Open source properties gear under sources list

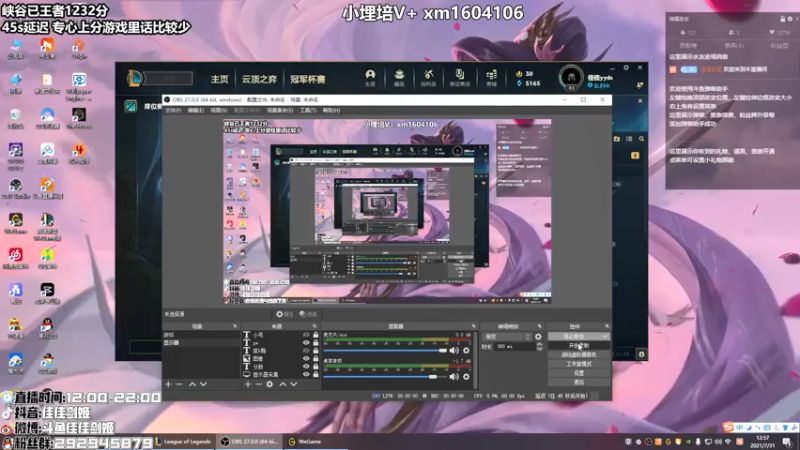pyautogui.click(x=269, y=384)
